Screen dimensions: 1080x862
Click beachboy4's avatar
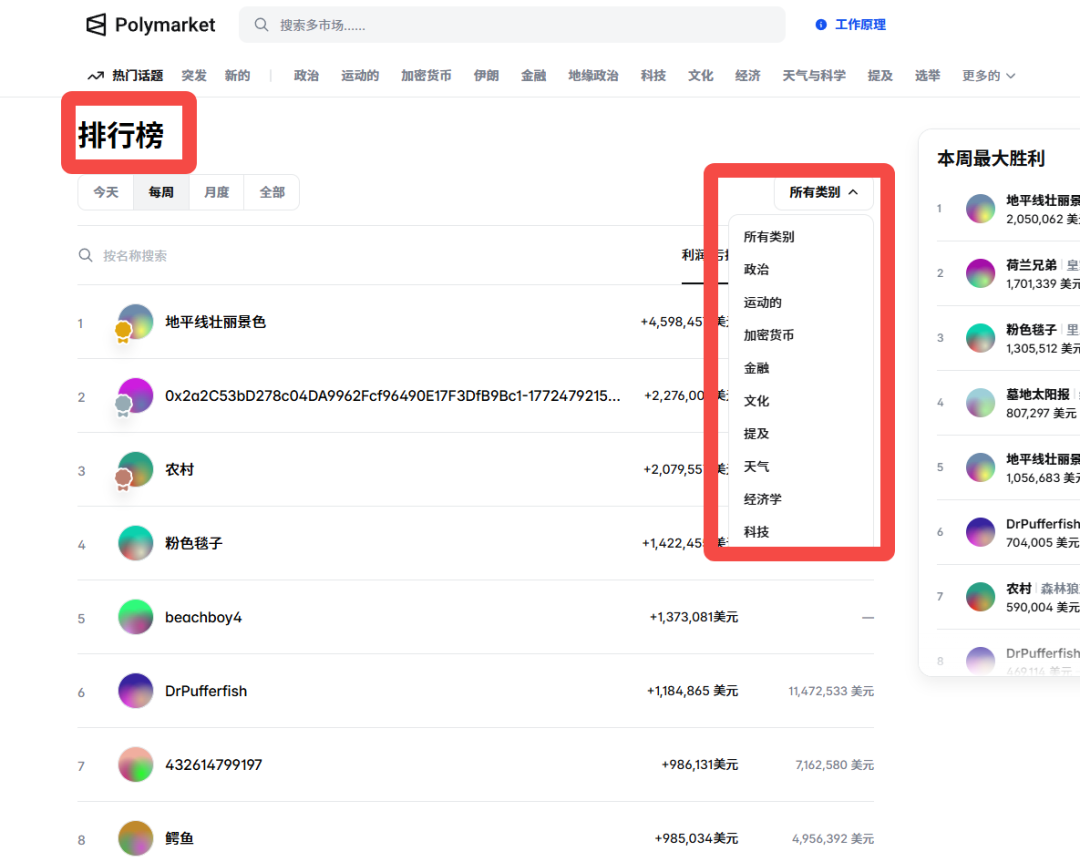tap(136, 617)
